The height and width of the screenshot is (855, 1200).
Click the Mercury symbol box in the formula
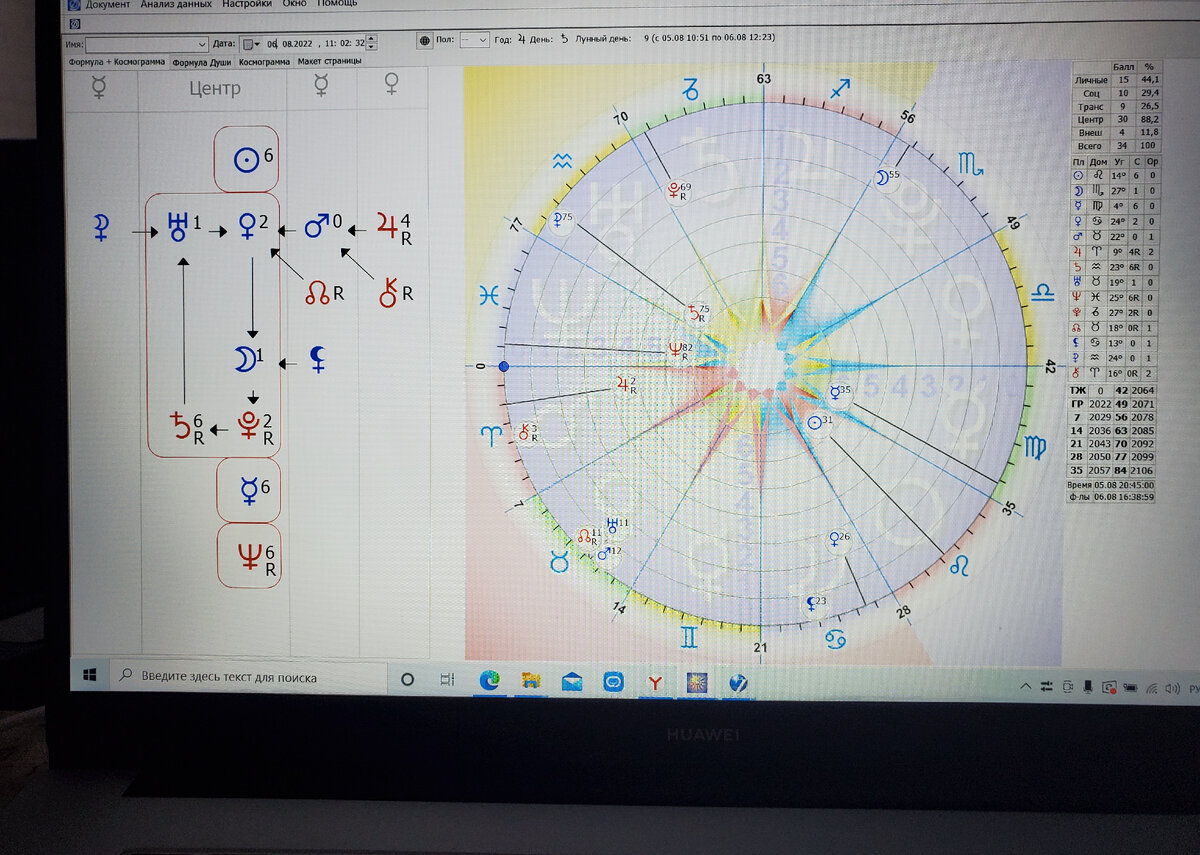[249, 488]
